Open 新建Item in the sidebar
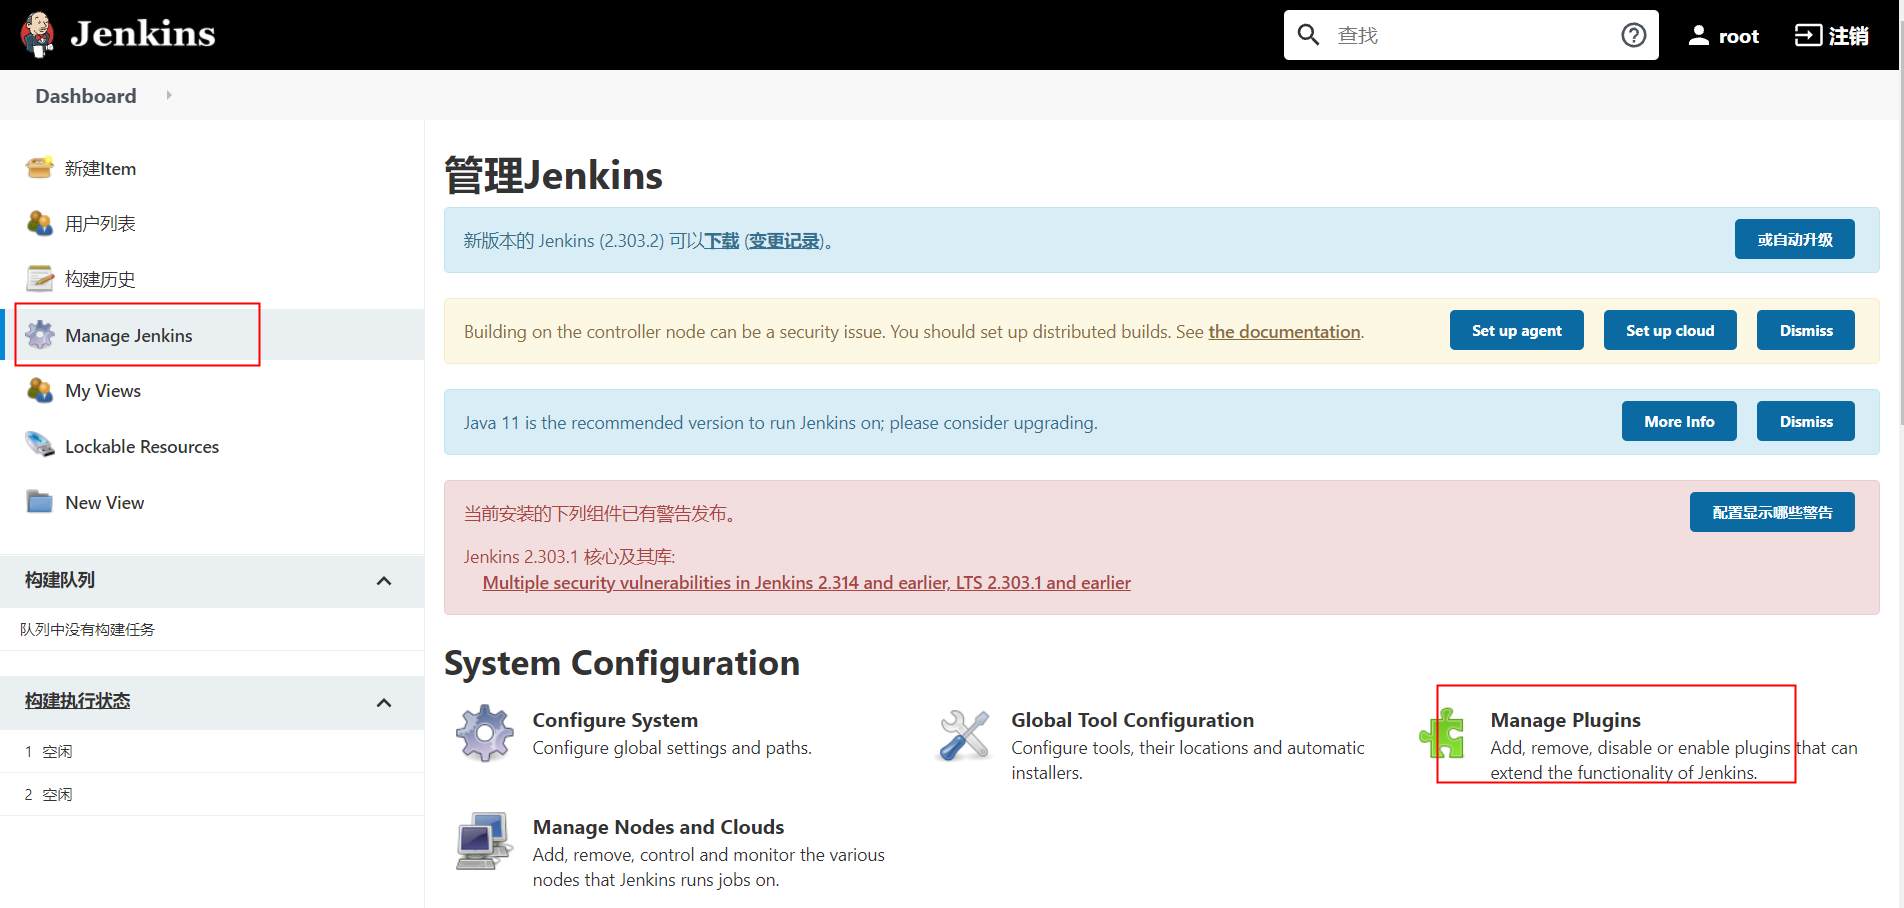This screenshot has width=1904, height=908. click(x=100, y=168)
